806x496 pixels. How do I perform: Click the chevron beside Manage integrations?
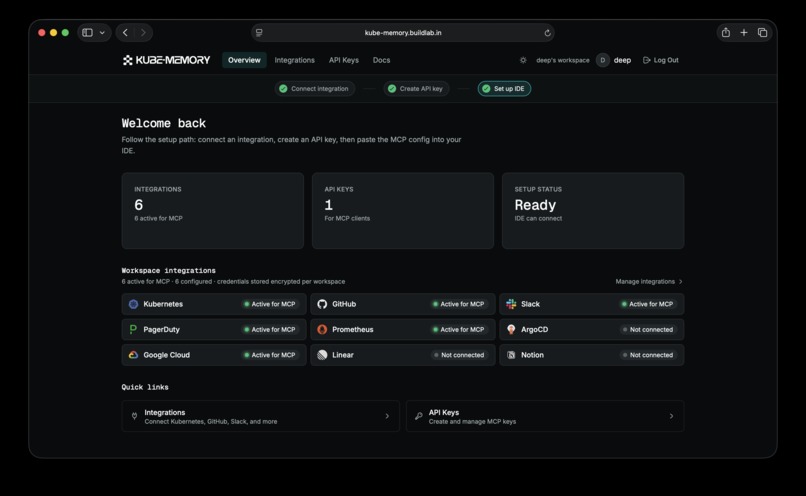tap(681, 281)
